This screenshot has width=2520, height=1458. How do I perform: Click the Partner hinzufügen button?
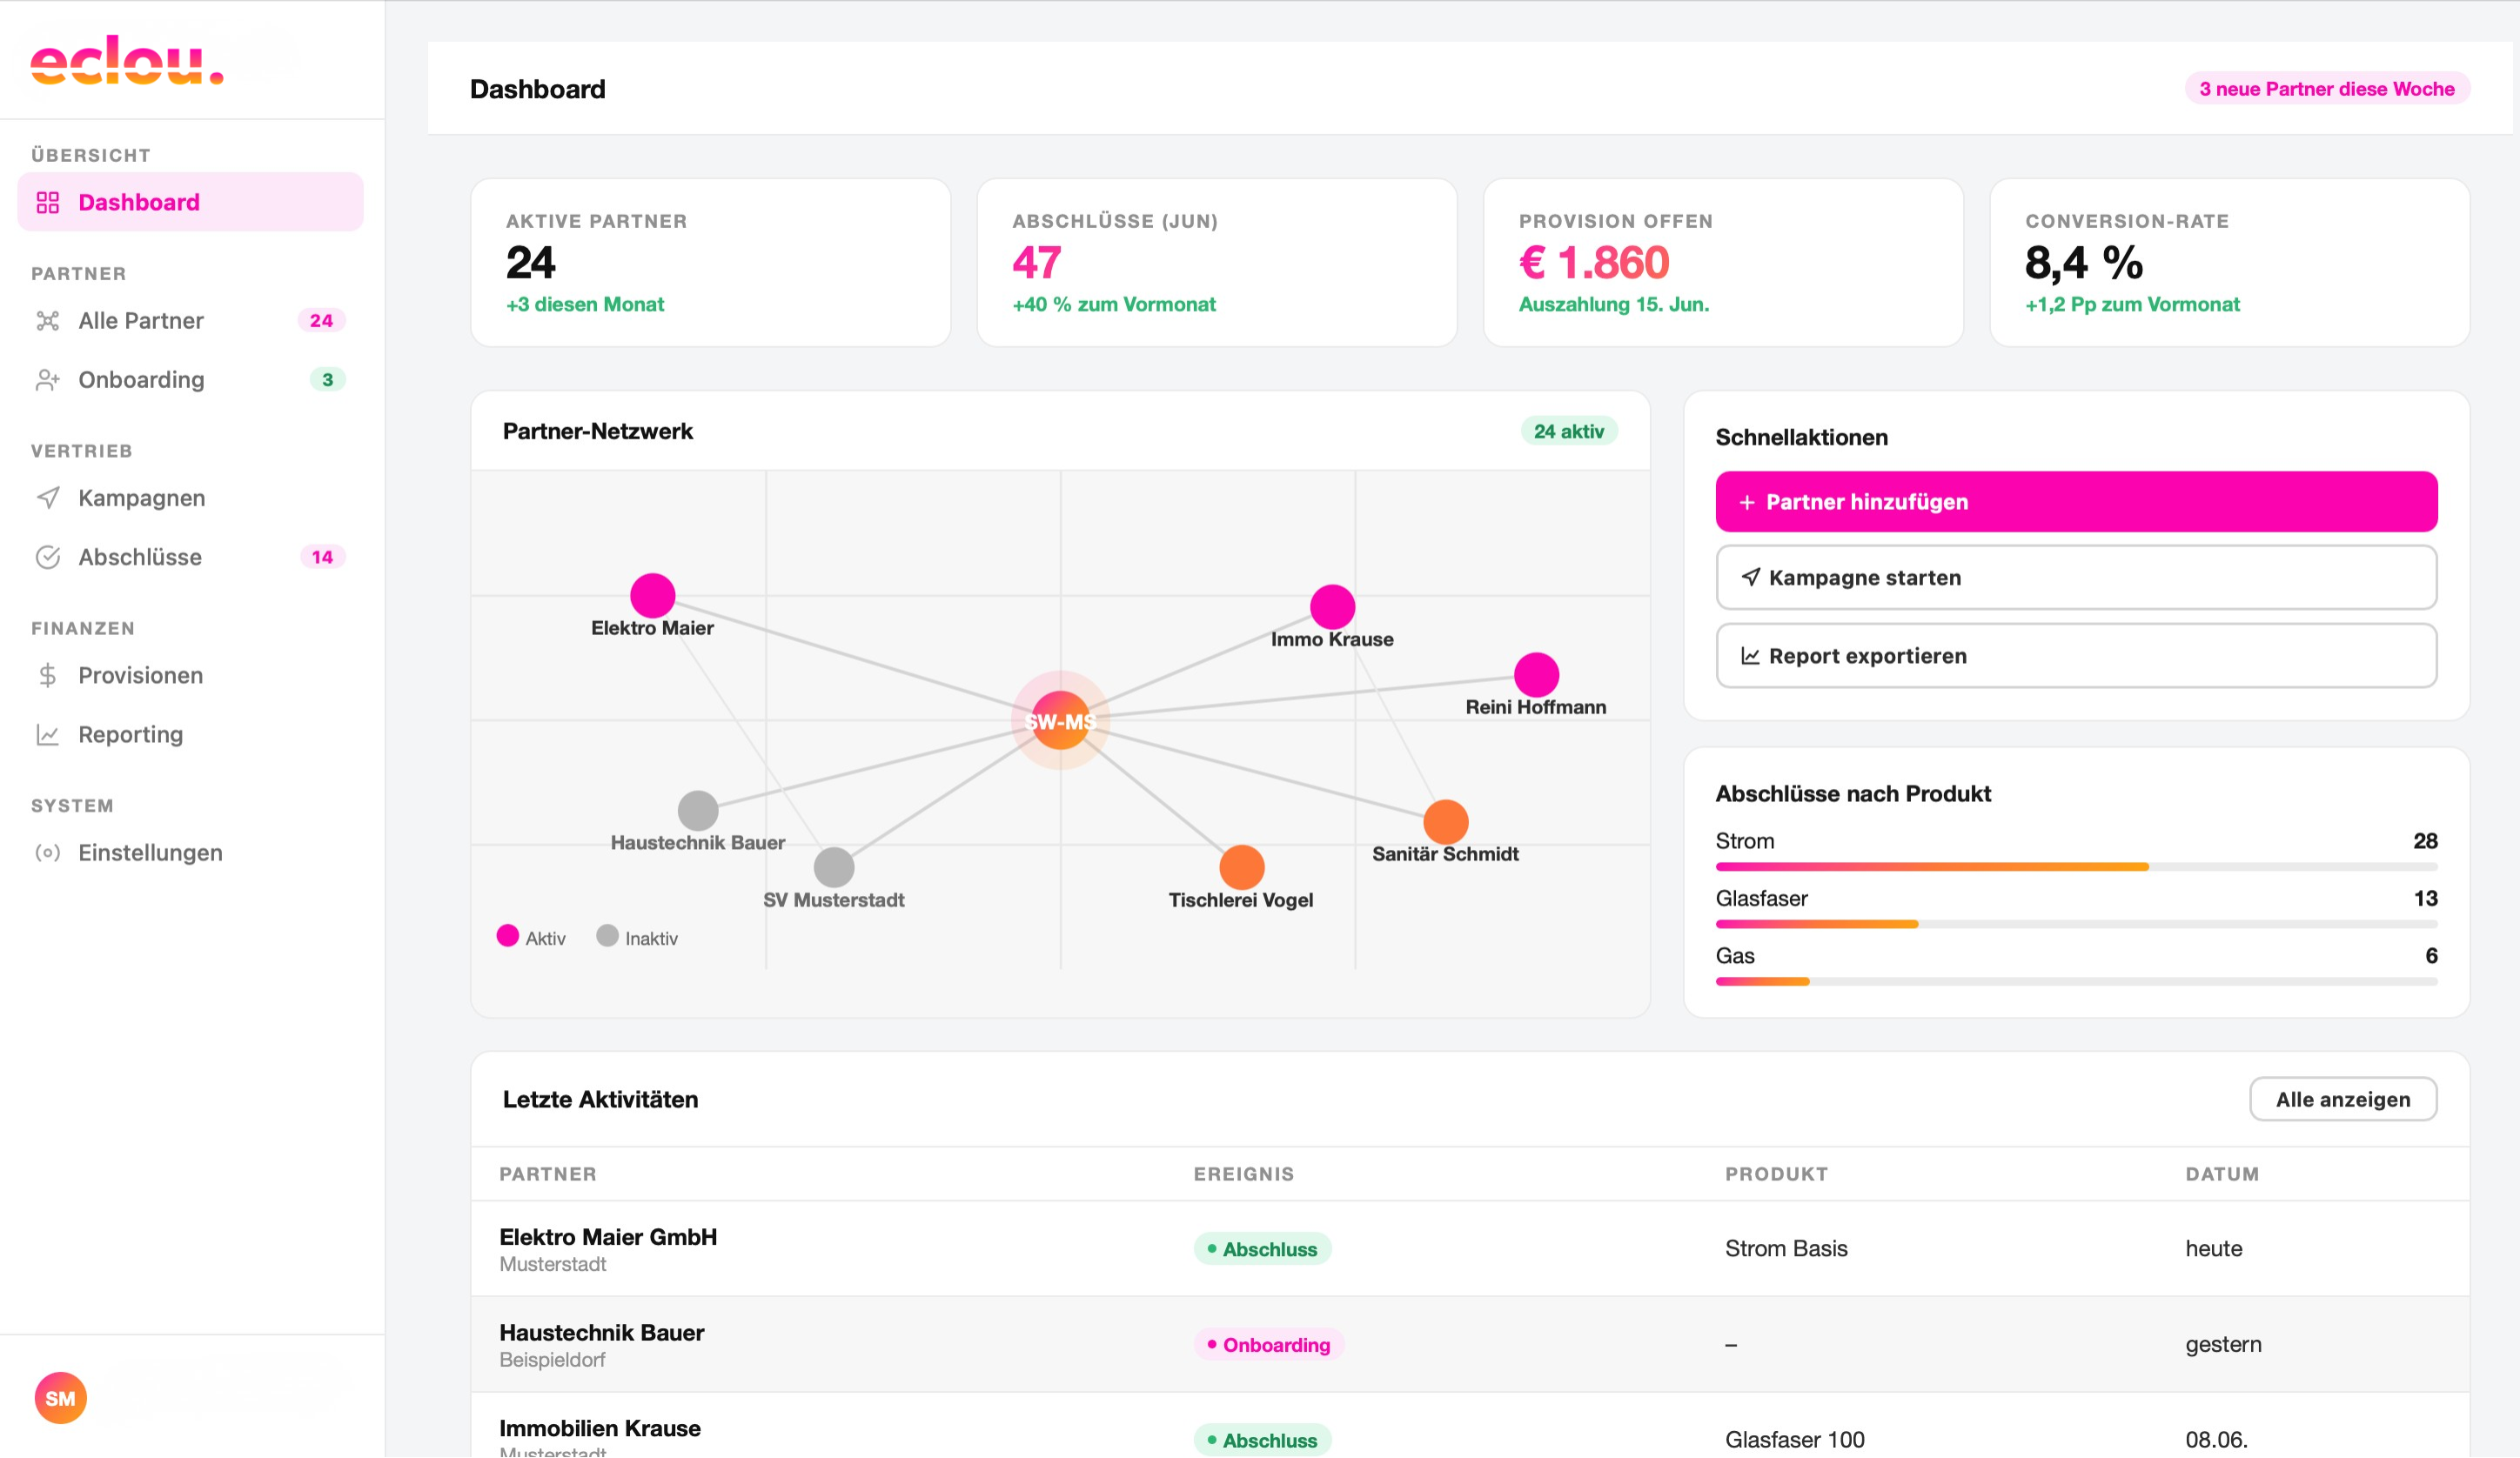click(2076, 502)
